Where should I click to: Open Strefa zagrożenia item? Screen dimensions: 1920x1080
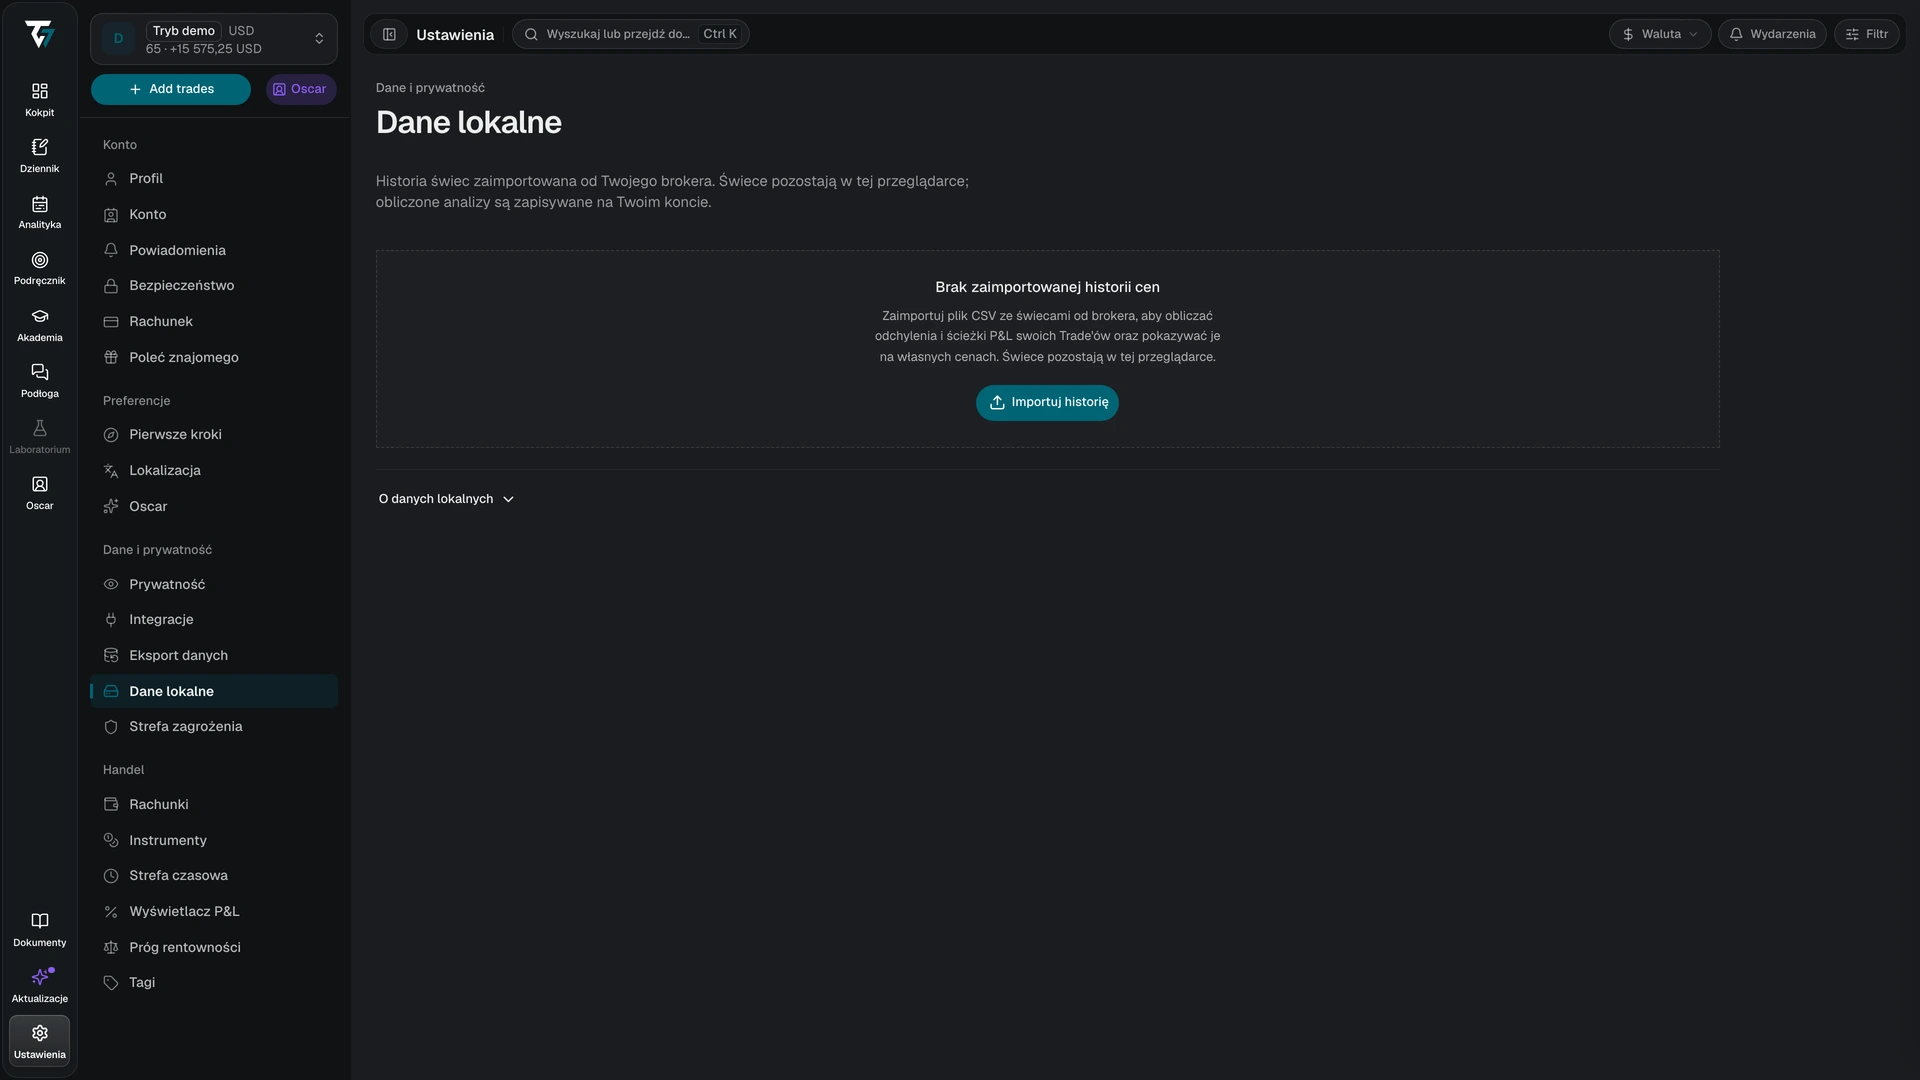click(x=214, y=727)
